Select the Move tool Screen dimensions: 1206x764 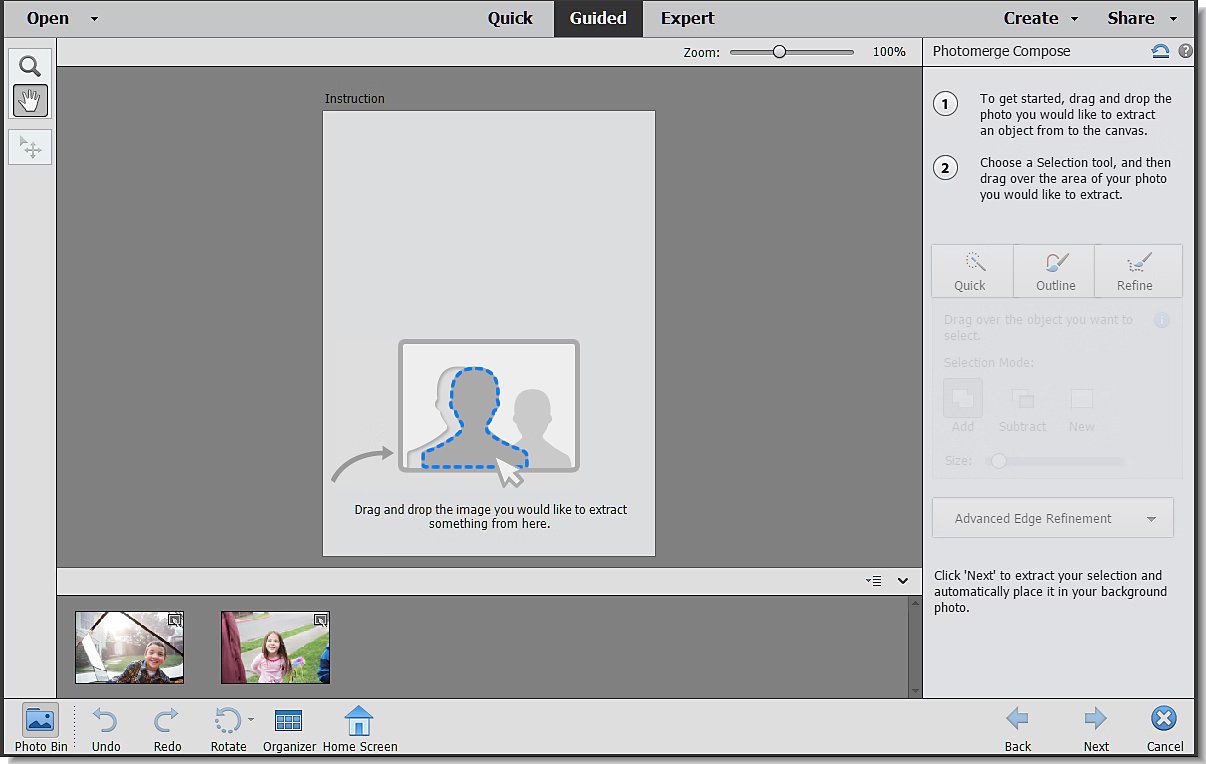[x=30, y=148]
